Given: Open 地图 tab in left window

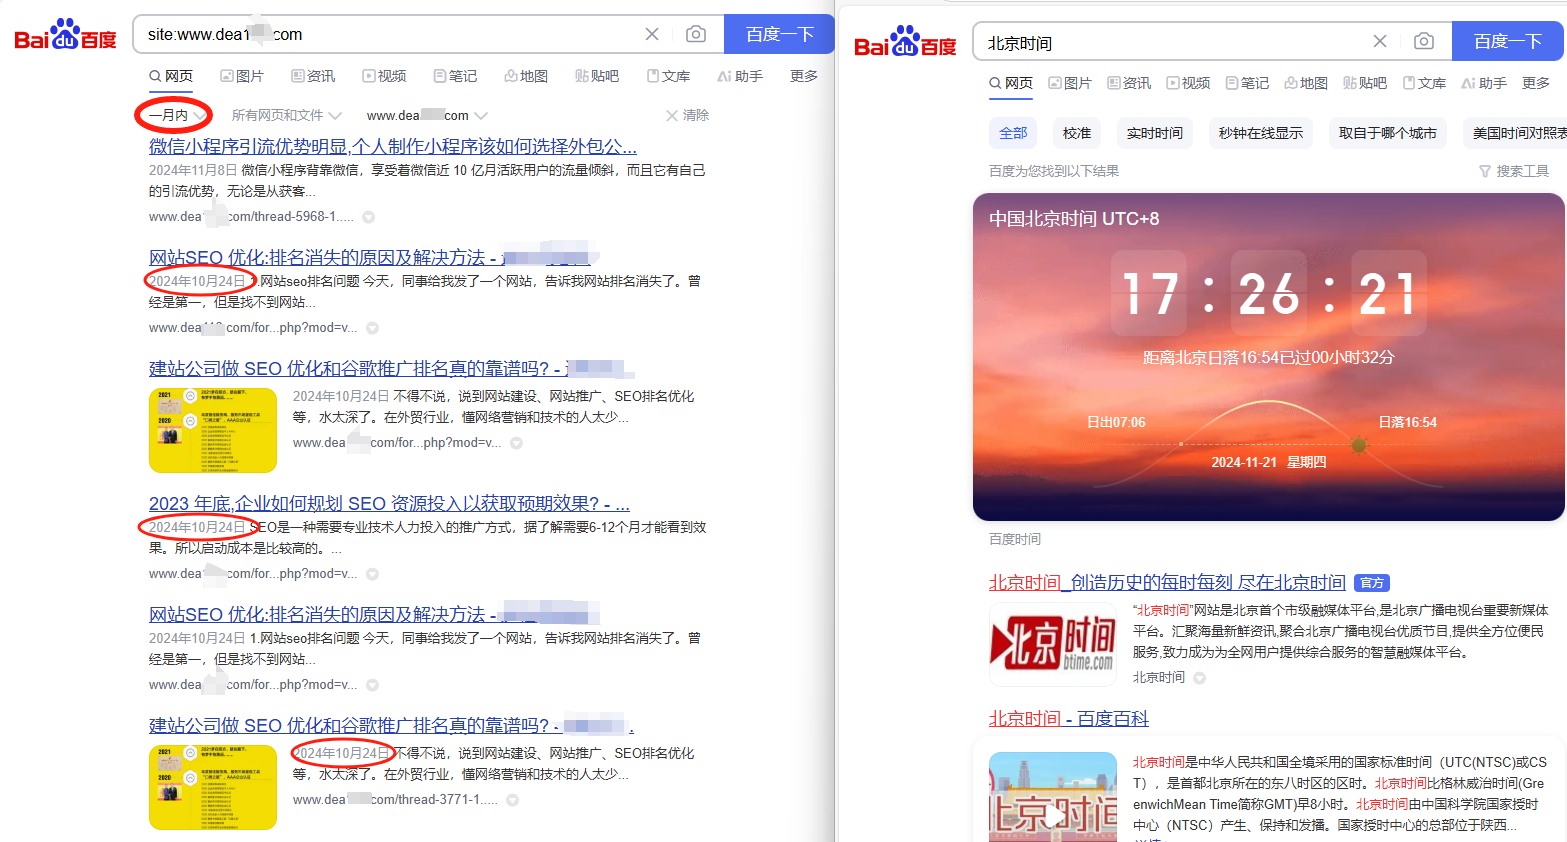Looking at the screenshot, I should click(526, 76).
